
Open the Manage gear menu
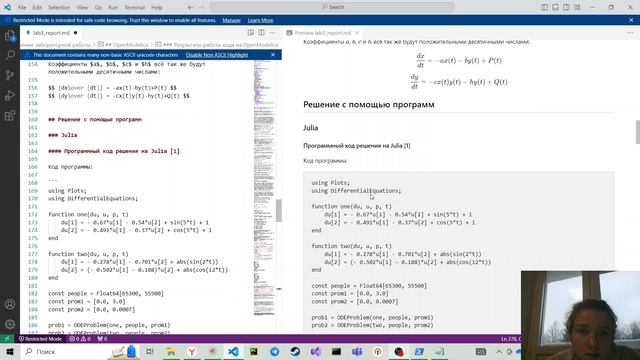(x=10, y=324)
